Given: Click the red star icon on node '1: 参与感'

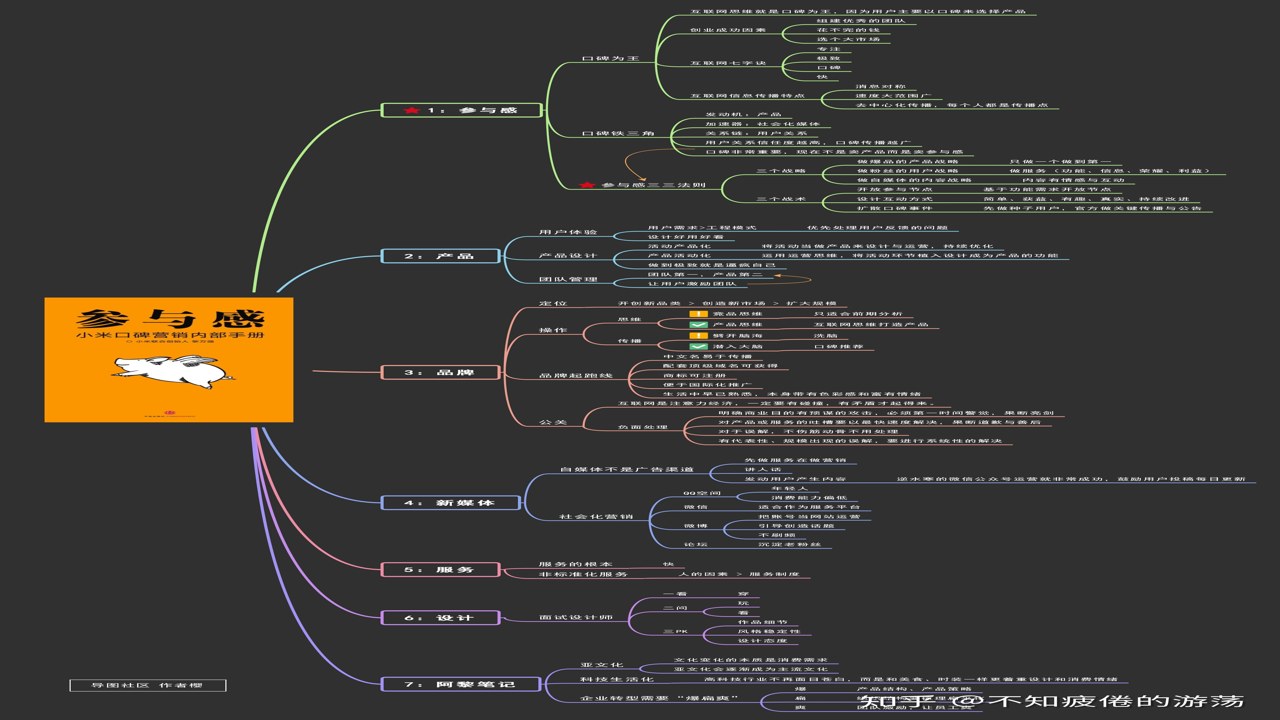Looking at the screenshot, I should (411, 110).
